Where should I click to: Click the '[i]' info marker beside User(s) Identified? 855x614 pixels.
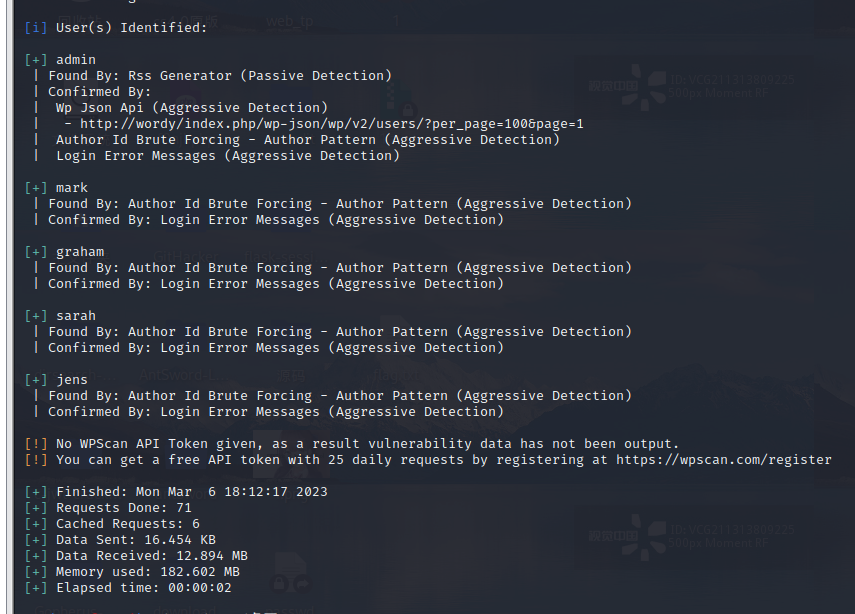pos(36,28)
